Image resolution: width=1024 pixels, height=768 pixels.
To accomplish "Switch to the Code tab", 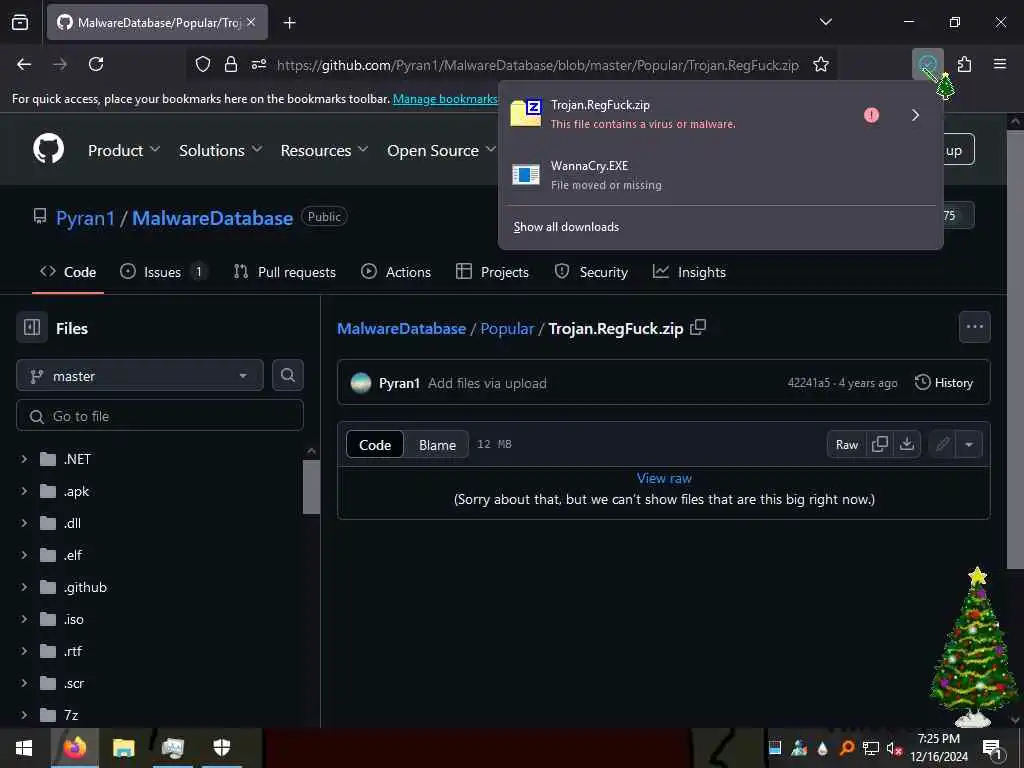I will [68, 272].
